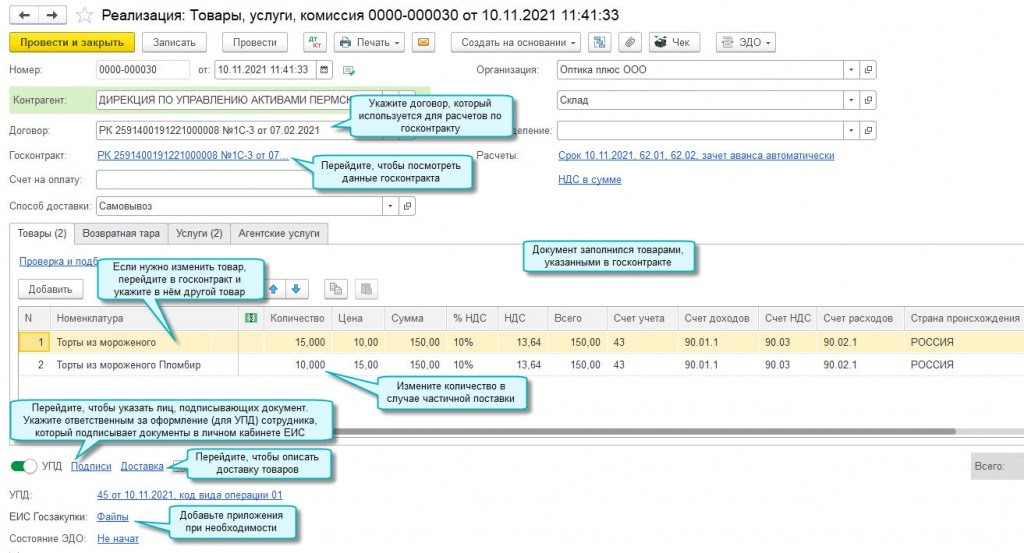
Task: Click Провести и закрыть button
Action: tap(72, 42)
